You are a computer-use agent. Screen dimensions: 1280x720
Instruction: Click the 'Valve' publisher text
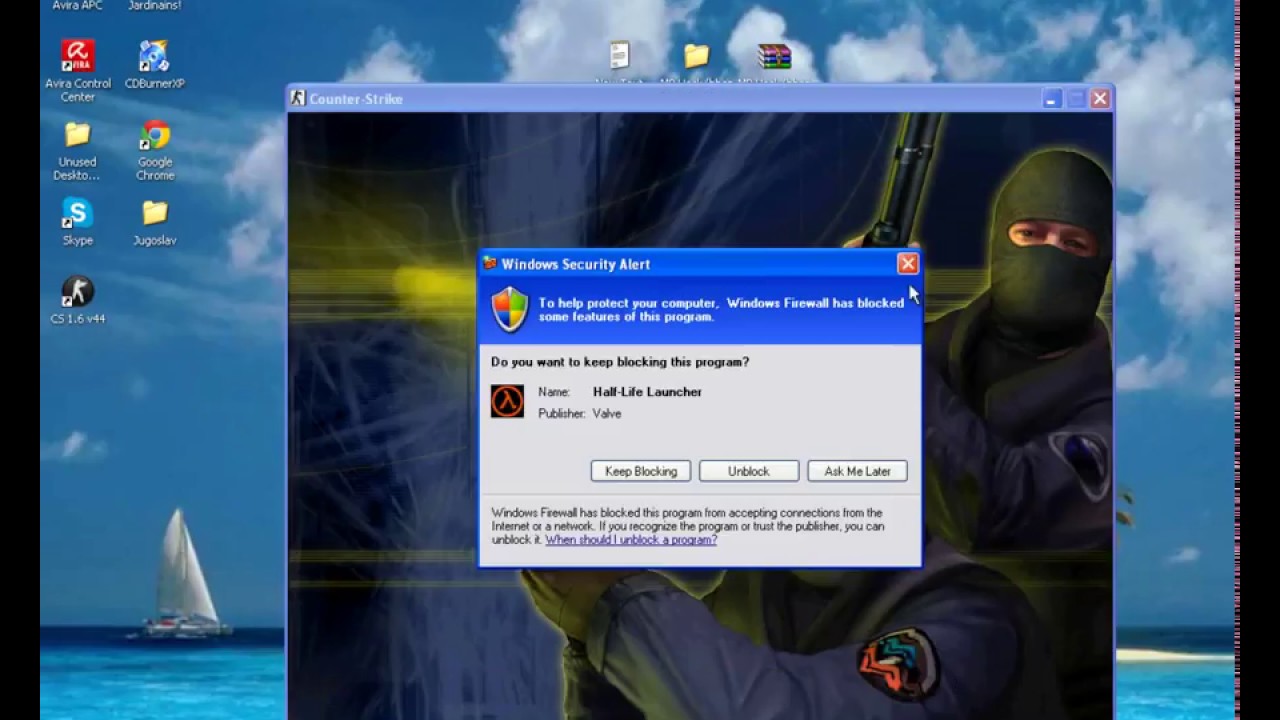pos(607,413)
